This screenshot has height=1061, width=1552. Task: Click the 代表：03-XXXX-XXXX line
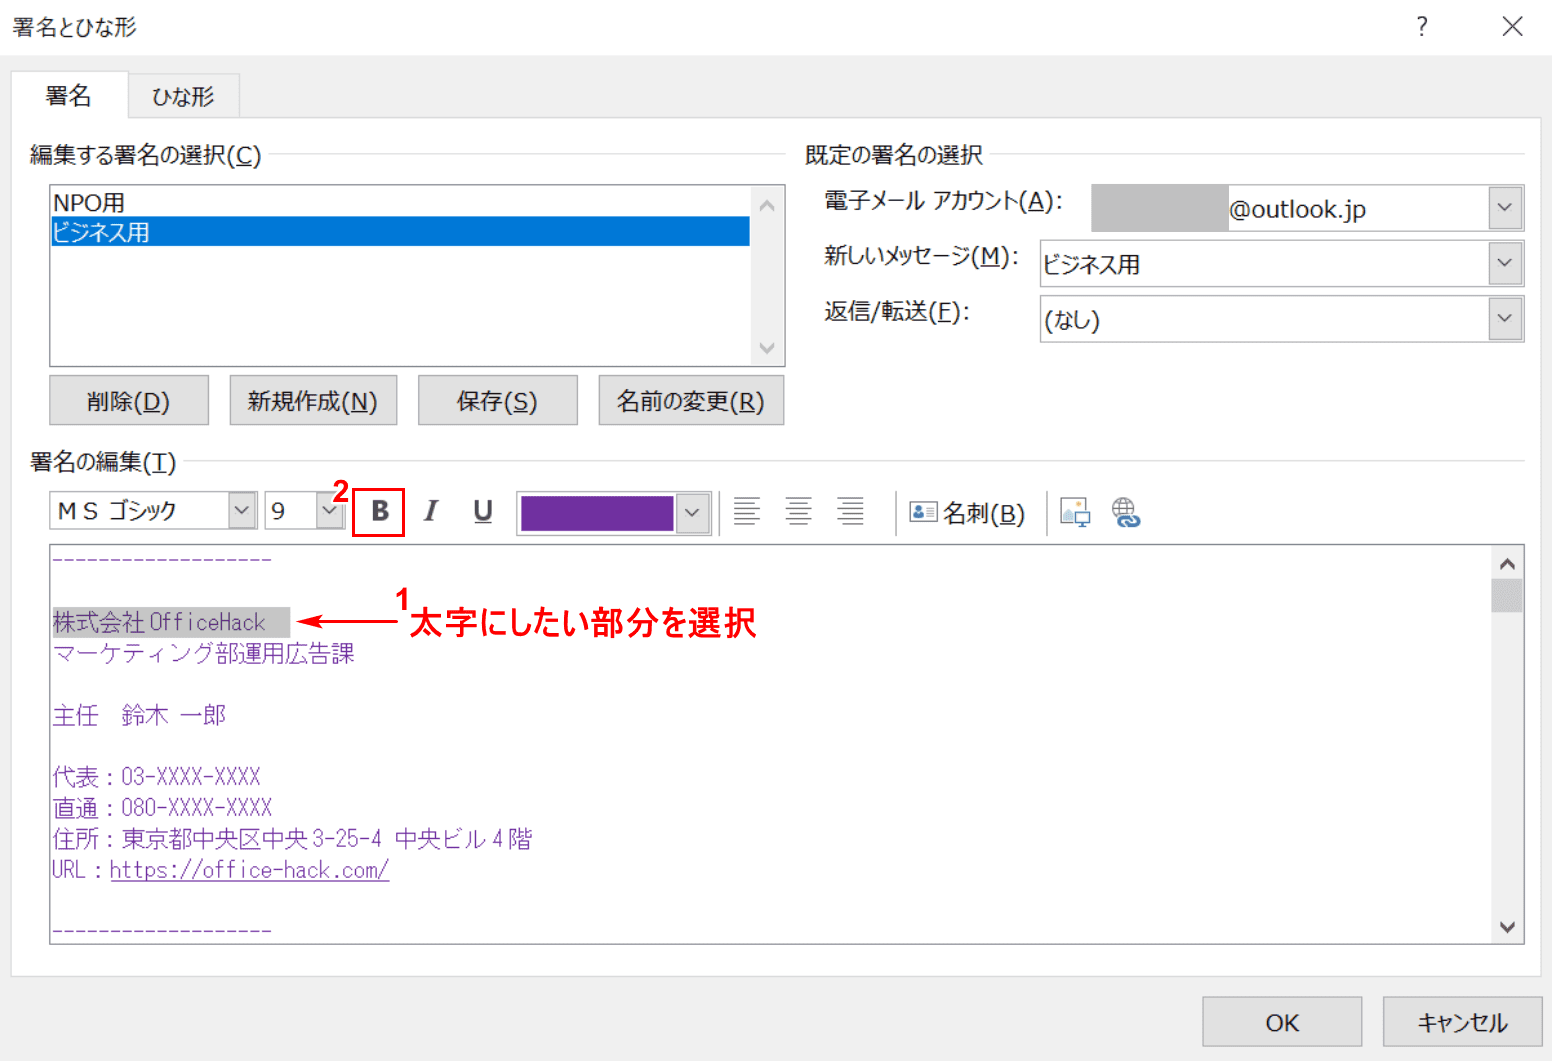157,777
